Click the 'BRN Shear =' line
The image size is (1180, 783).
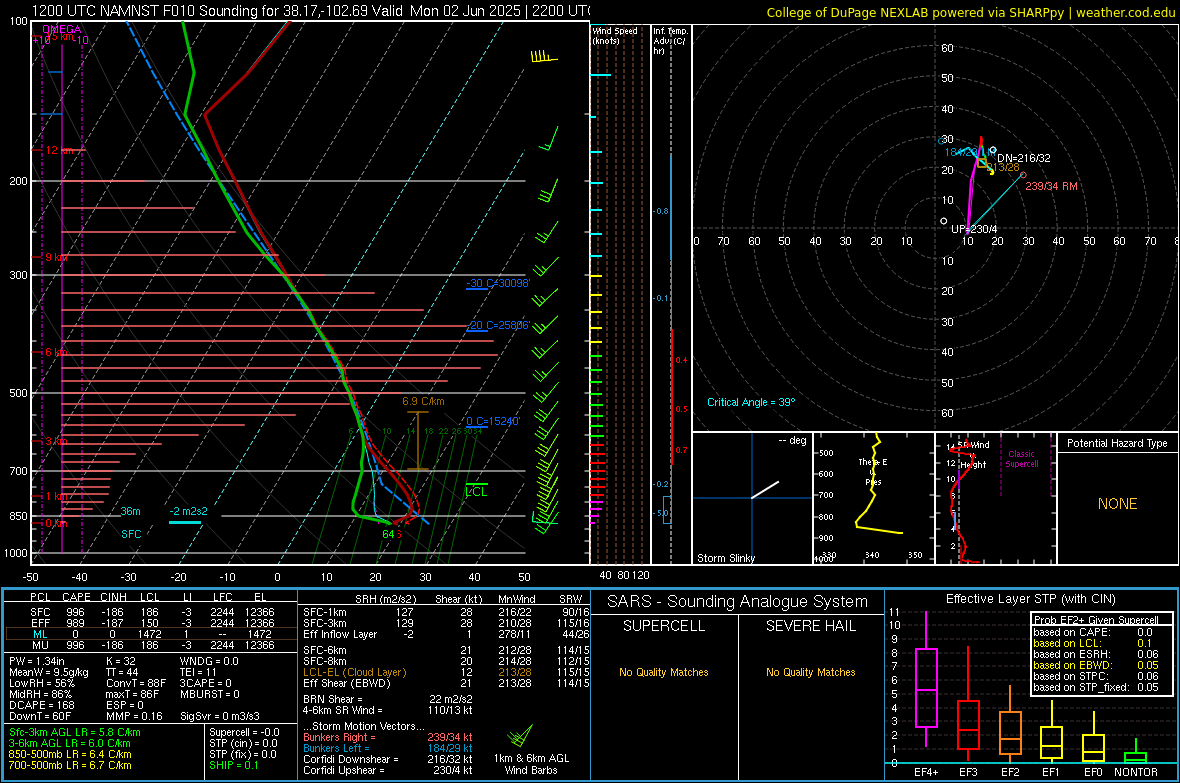pyautogui.click(x=388, y=699)
